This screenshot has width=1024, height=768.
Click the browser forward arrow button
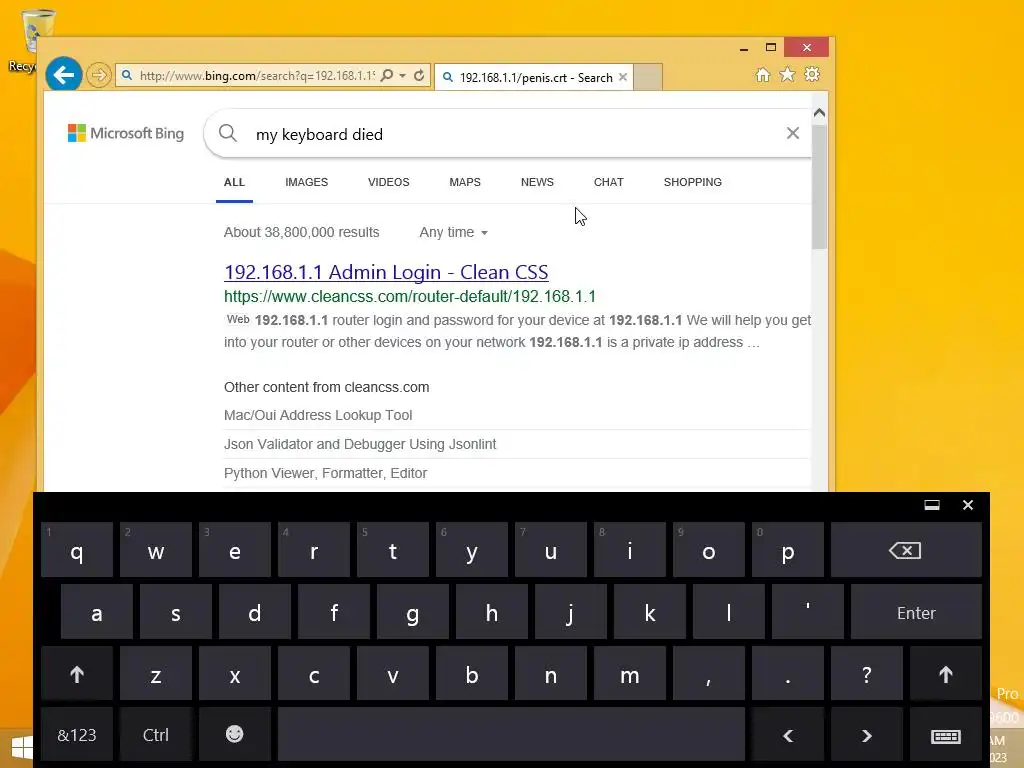pos(99,75)
